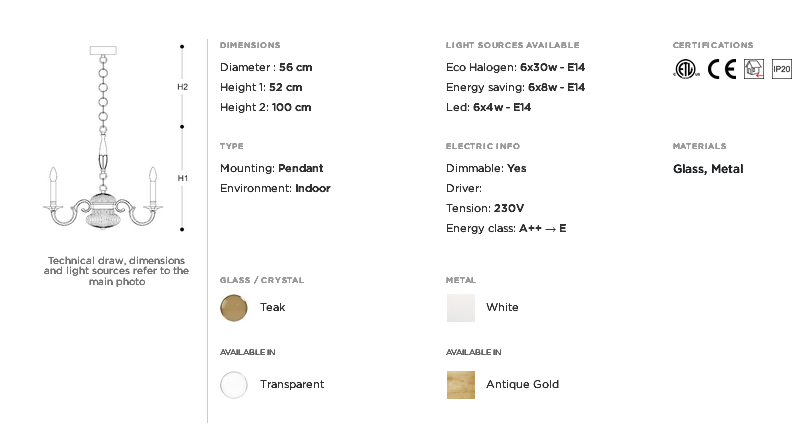The width and height of the screenshot is (805, 426).
Task: Select the Teak glass color swatch
Action: click(234, 308)
